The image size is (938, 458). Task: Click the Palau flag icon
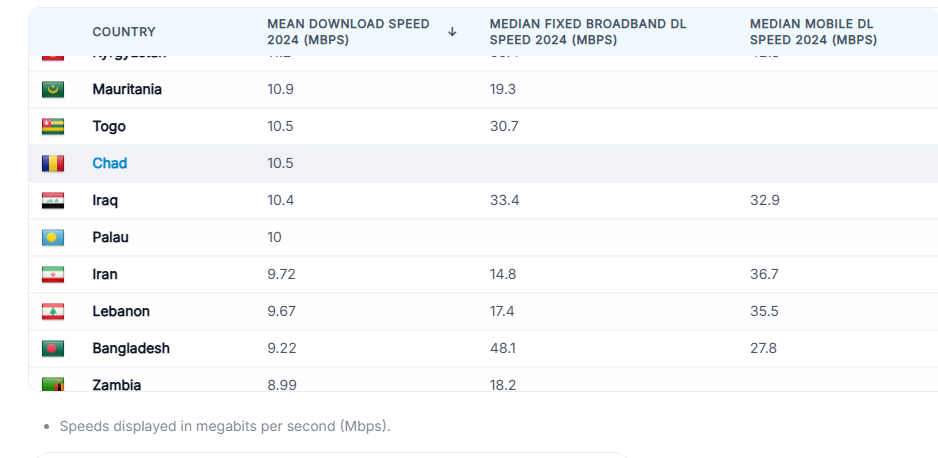point(53,238)
